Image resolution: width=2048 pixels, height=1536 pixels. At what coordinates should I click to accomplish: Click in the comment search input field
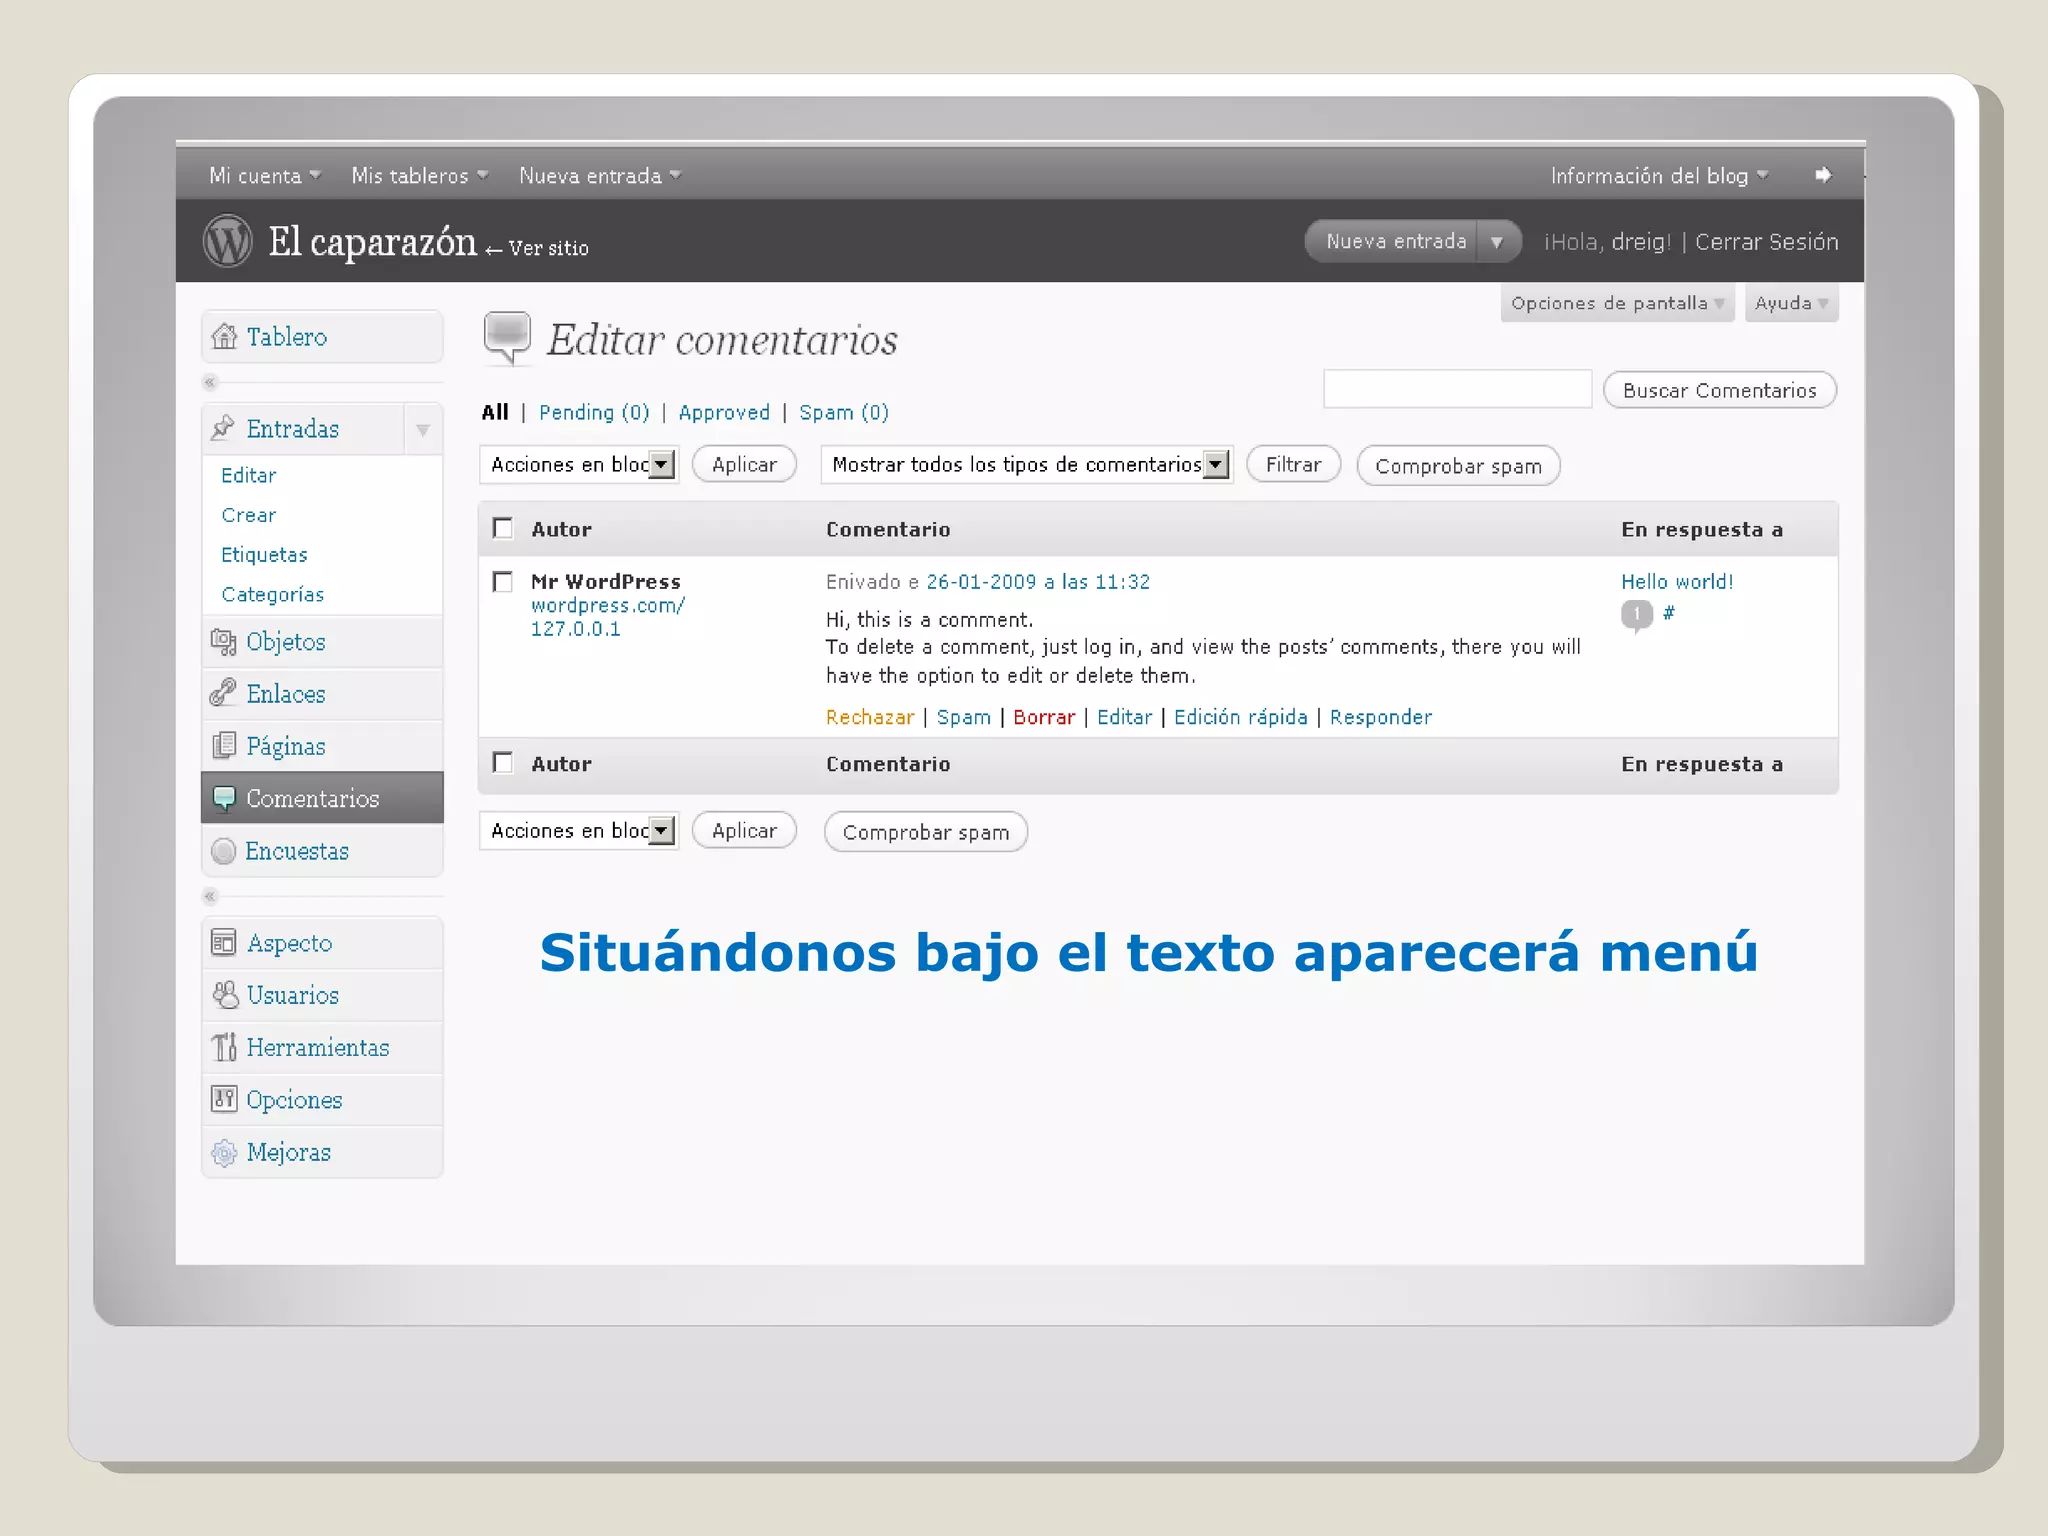1457,389
